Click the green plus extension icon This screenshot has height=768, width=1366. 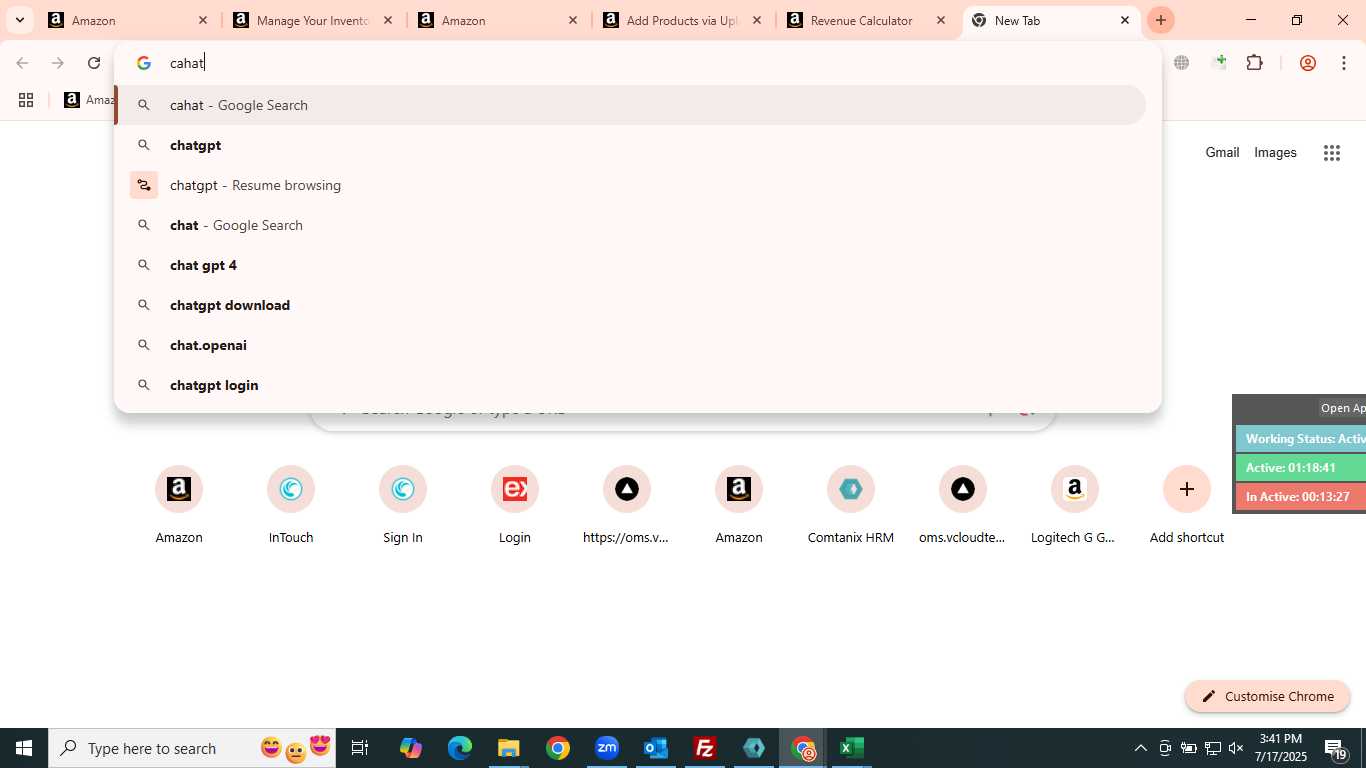1219,63
